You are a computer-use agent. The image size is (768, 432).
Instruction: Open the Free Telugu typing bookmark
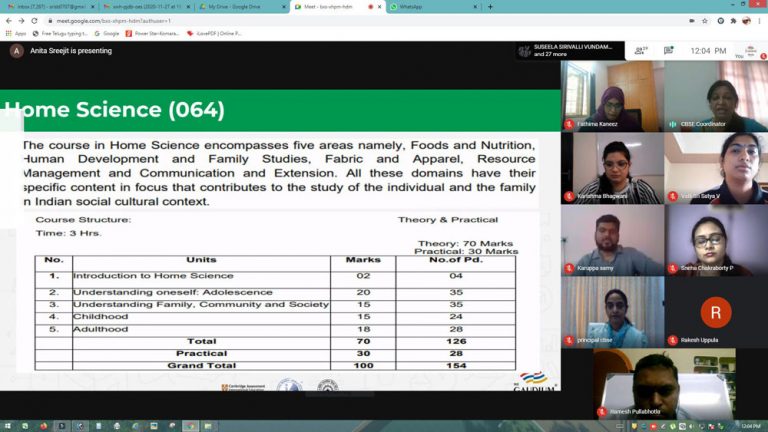60,33
